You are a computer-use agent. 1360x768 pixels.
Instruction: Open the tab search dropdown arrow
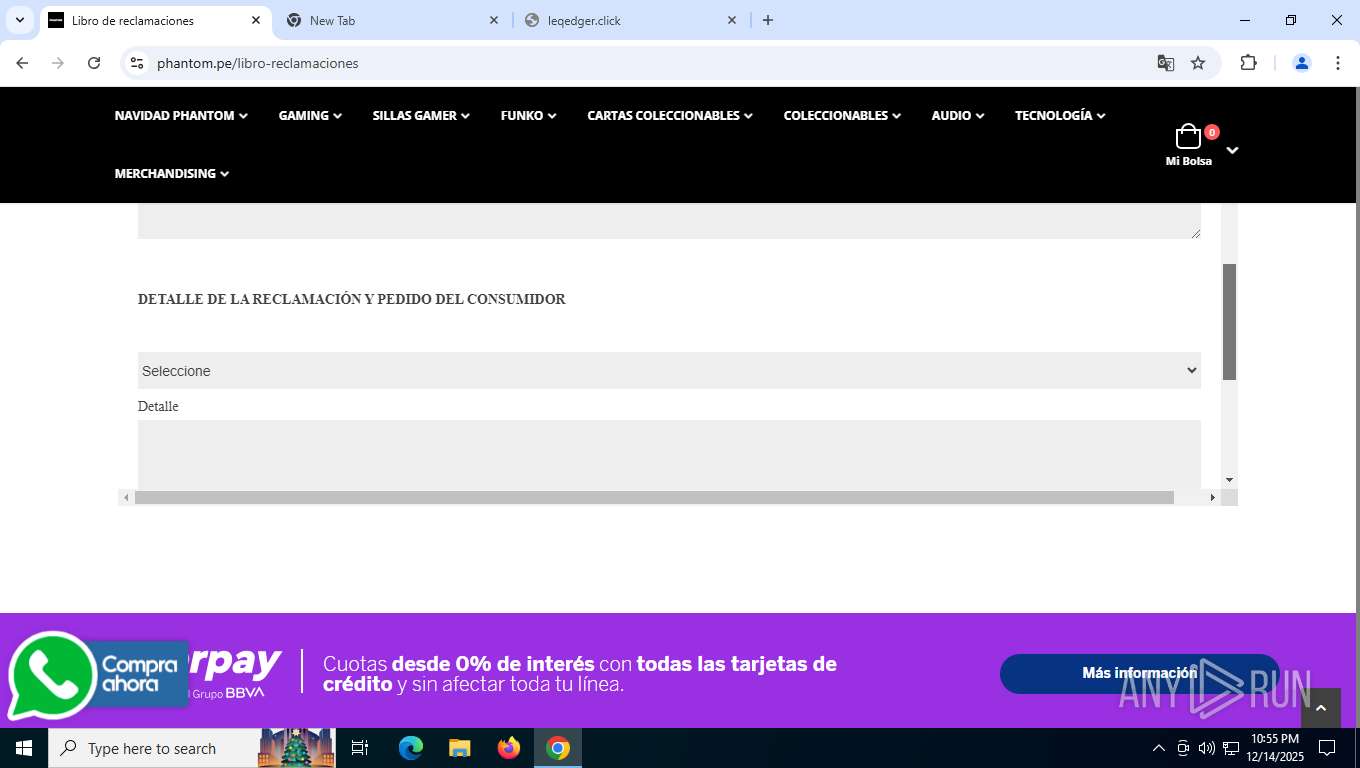[x=19, y=20]
